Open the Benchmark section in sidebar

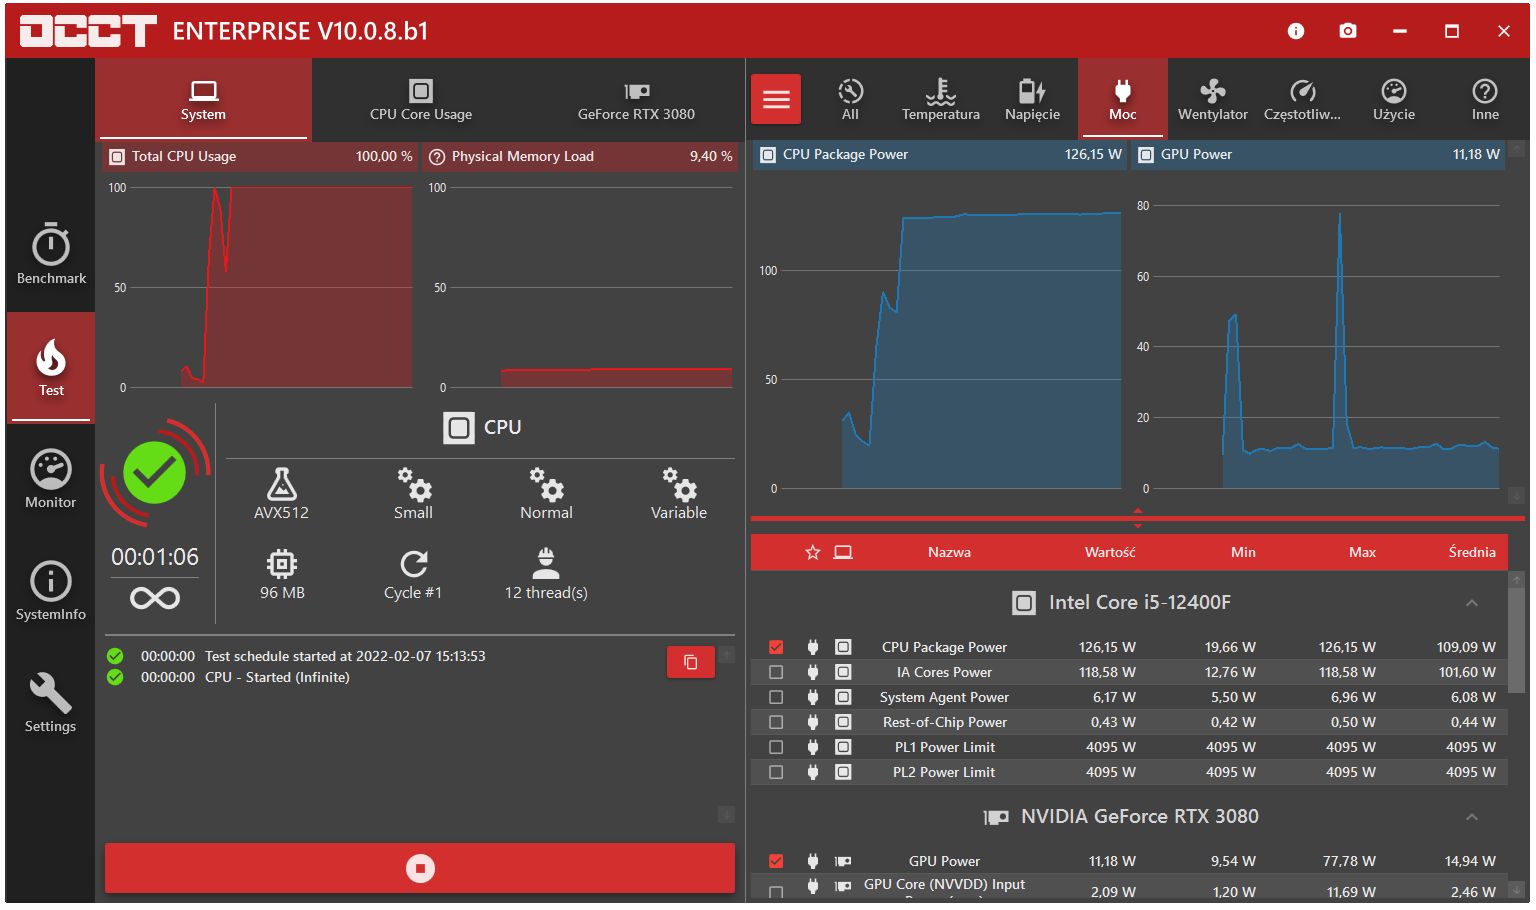51,254
